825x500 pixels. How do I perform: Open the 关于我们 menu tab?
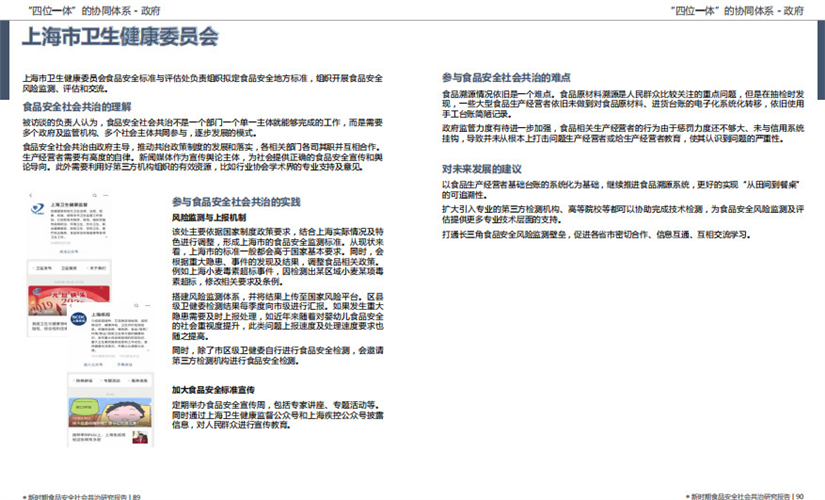point(97,268)
